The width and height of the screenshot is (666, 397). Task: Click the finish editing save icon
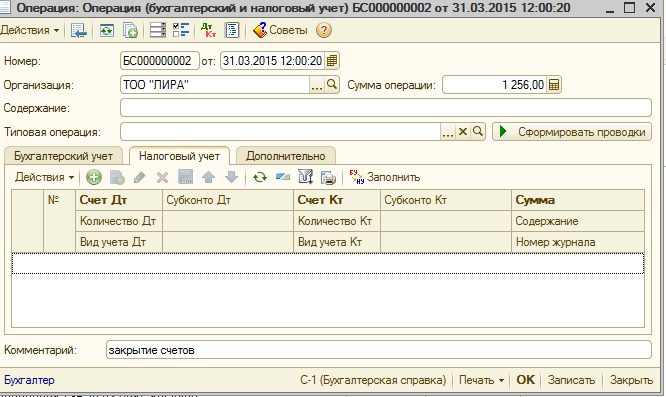tap(186, 177)
